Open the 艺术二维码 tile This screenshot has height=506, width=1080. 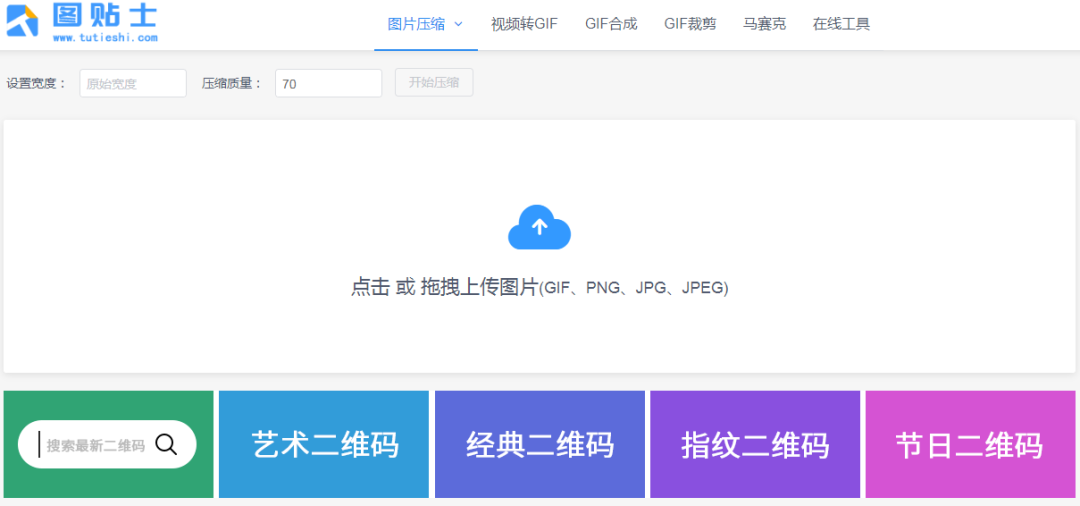tap(324, 445)
